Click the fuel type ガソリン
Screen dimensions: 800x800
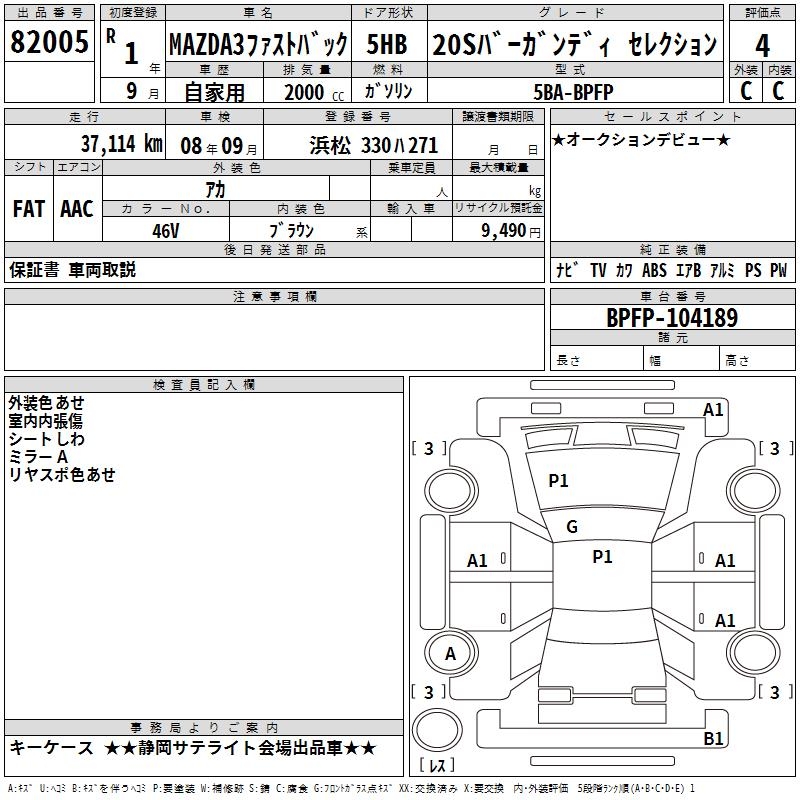click(x=388, y=91)
